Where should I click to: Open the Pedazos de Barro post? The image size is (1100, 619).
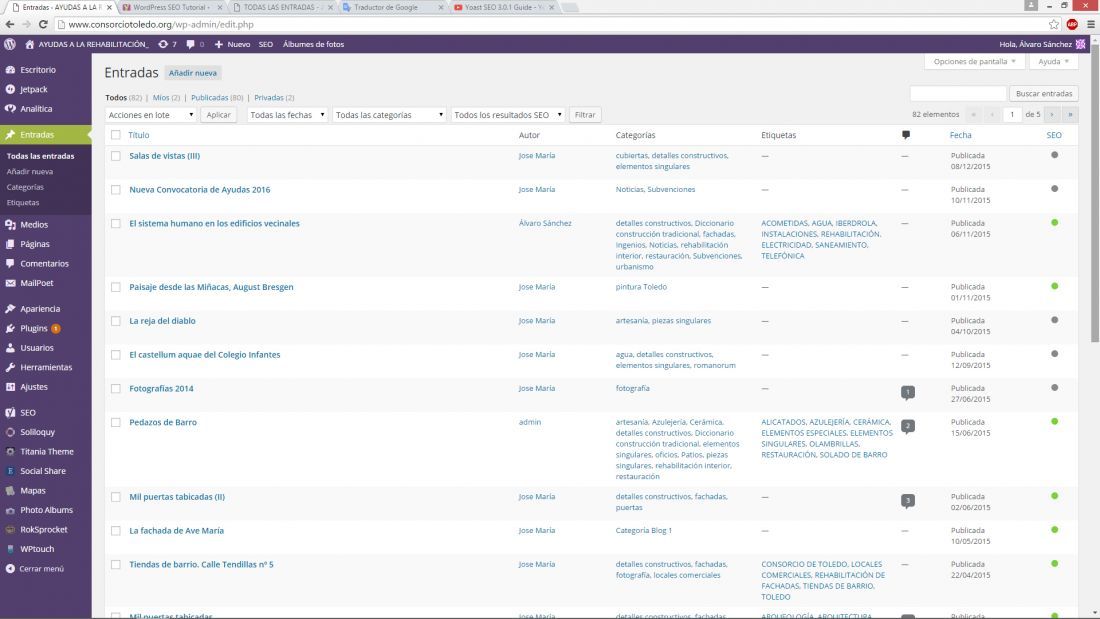click(163, 422)
